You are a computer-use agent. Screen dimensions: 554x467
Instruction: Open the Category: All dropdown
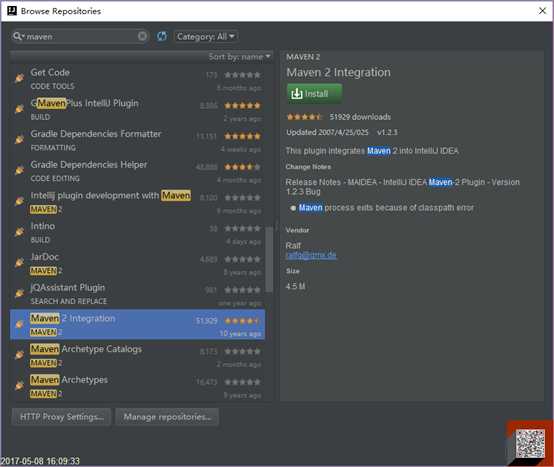pos(206,36)
